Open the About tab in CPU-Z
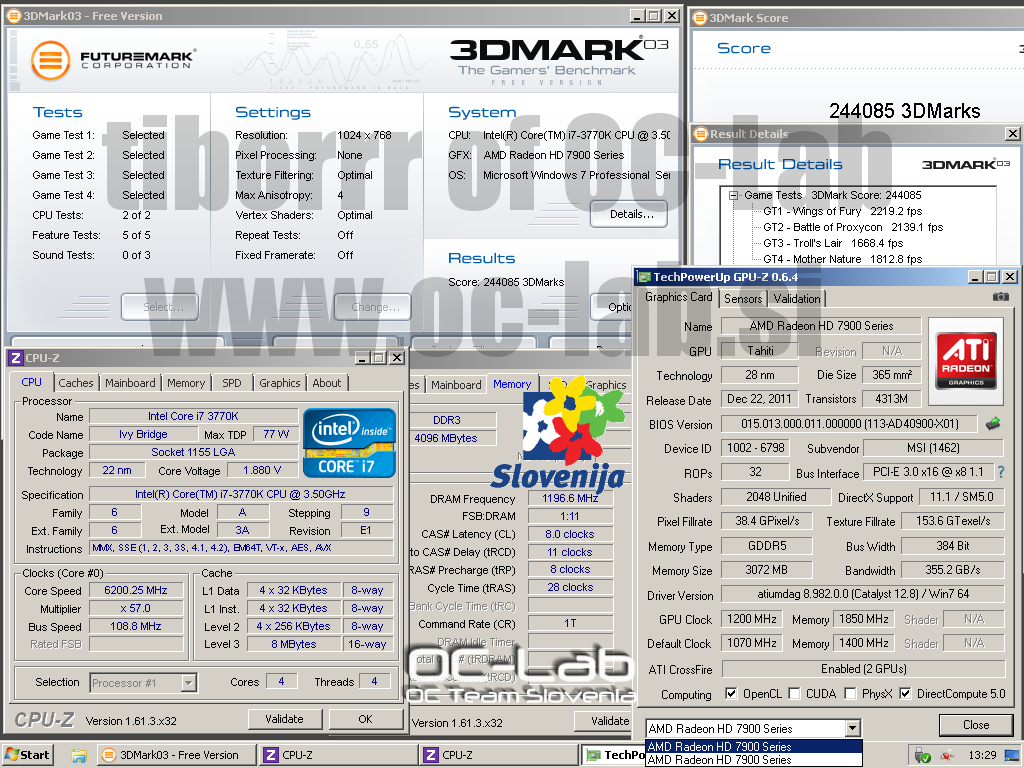1024x768 pixels. [327, 383]
